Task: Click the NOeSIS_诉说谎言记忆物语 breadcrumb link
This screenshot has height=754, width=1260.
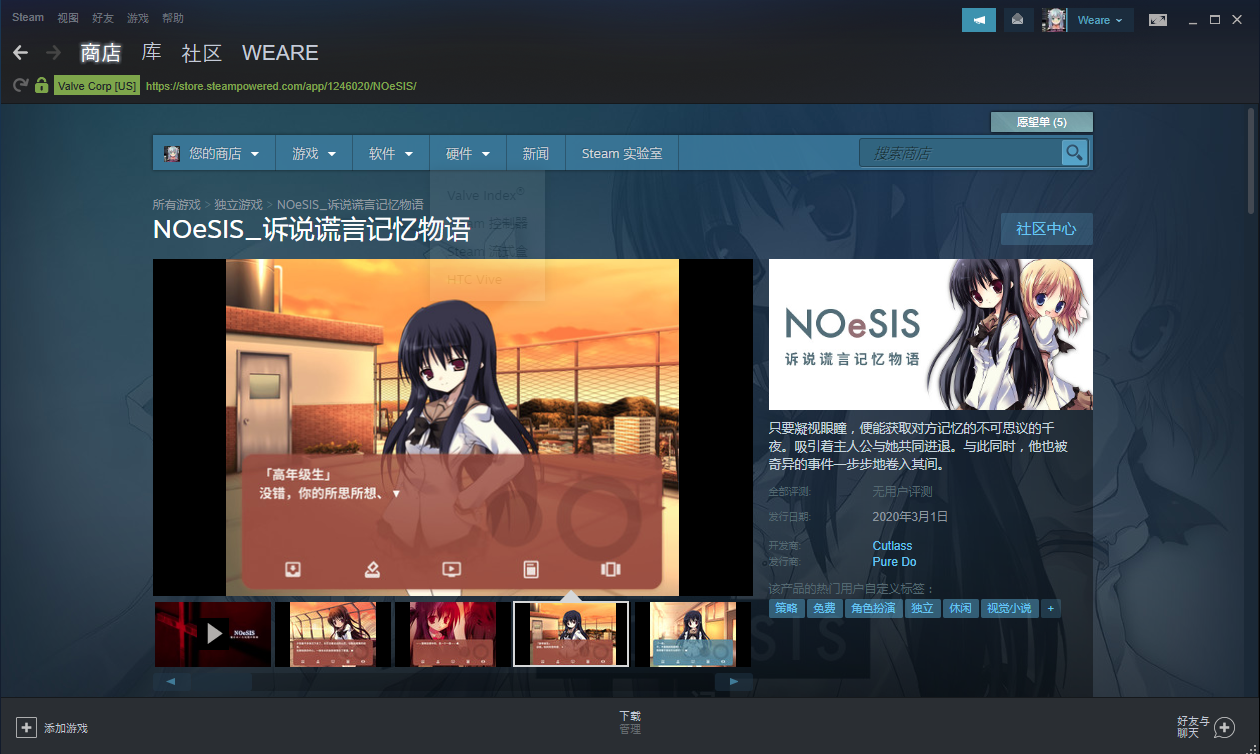Action: click(x=350, y=205)
